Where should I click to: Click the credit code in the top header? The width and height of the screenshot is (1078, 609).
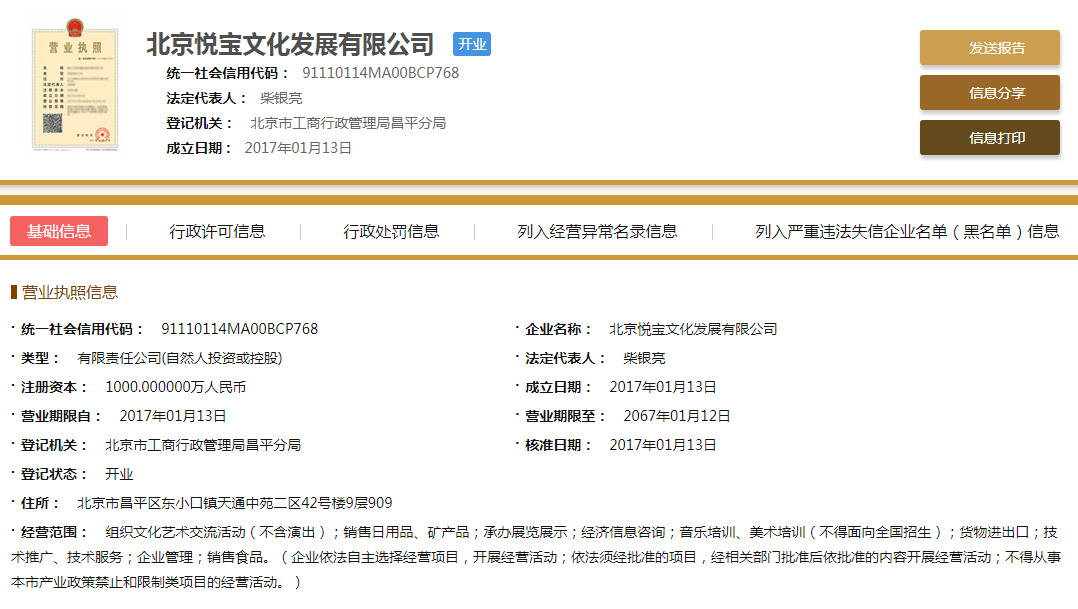(380, 73)
